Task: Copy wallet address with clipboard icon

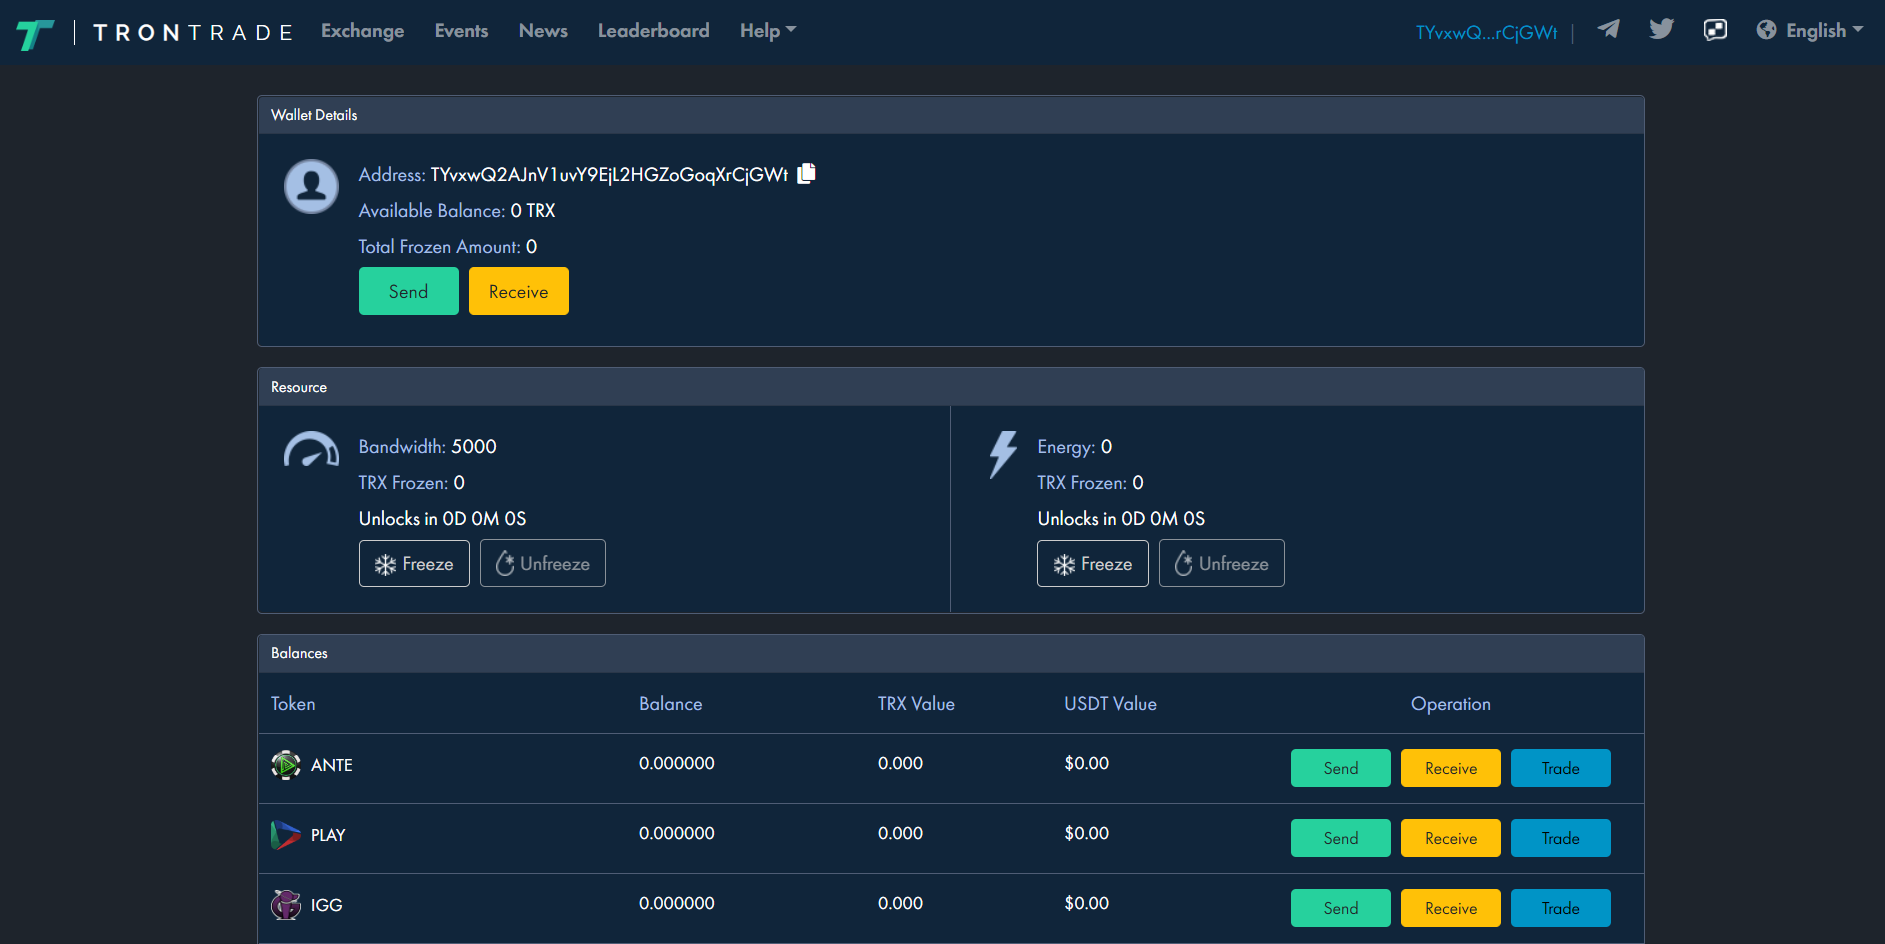Action: 807,174
